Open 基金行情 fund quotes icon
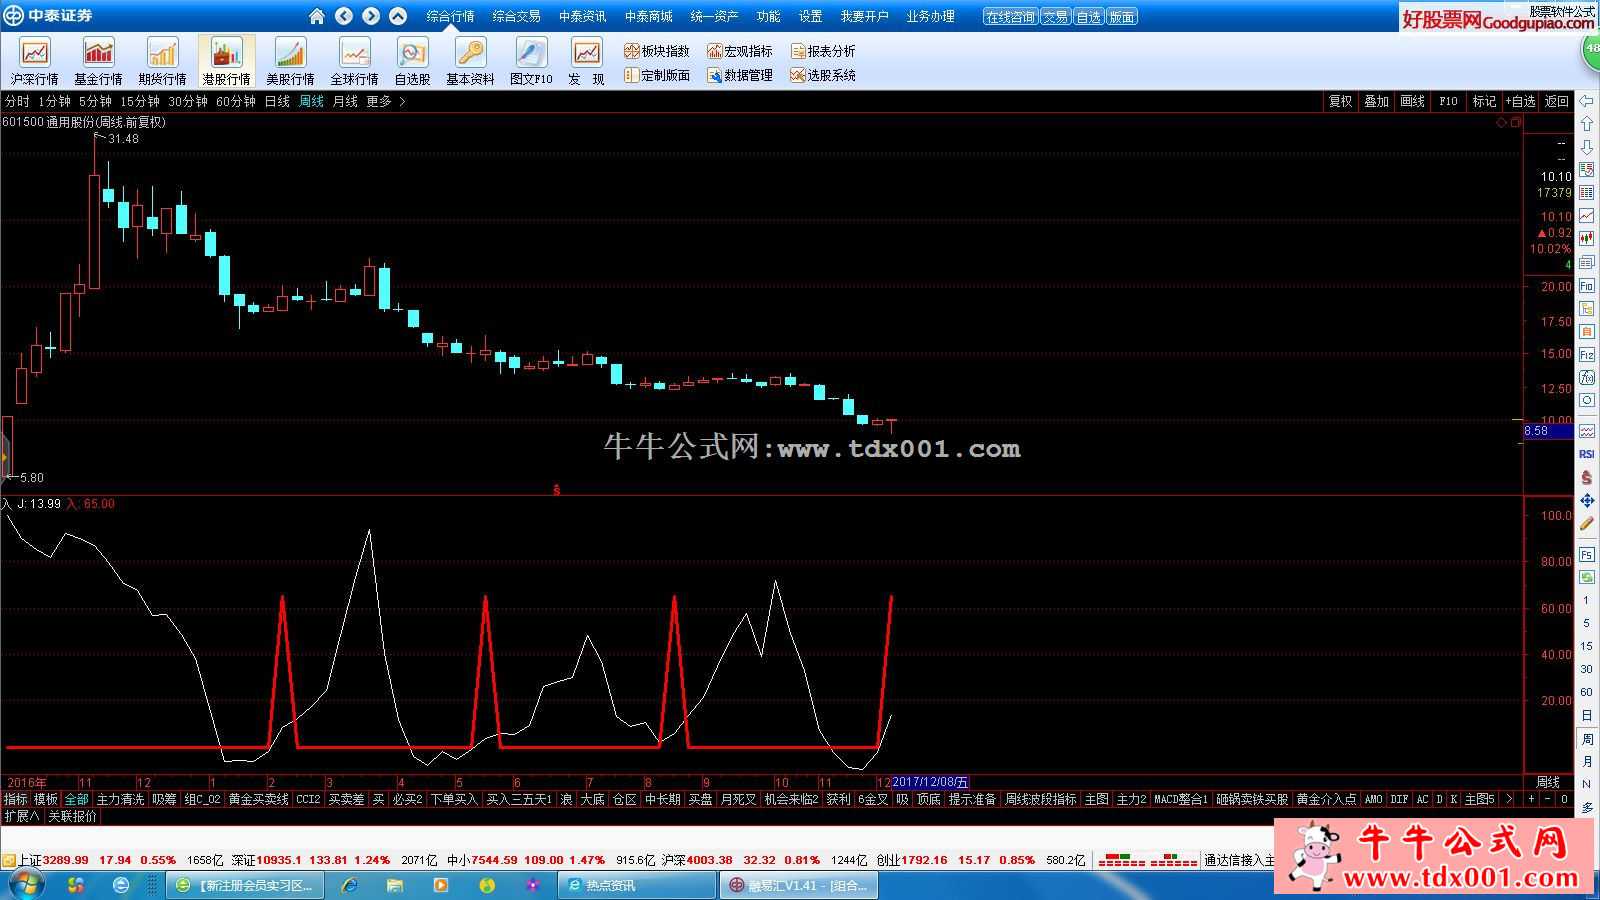The width and height of the screenshot is (1600, 900). coord(99,61)
